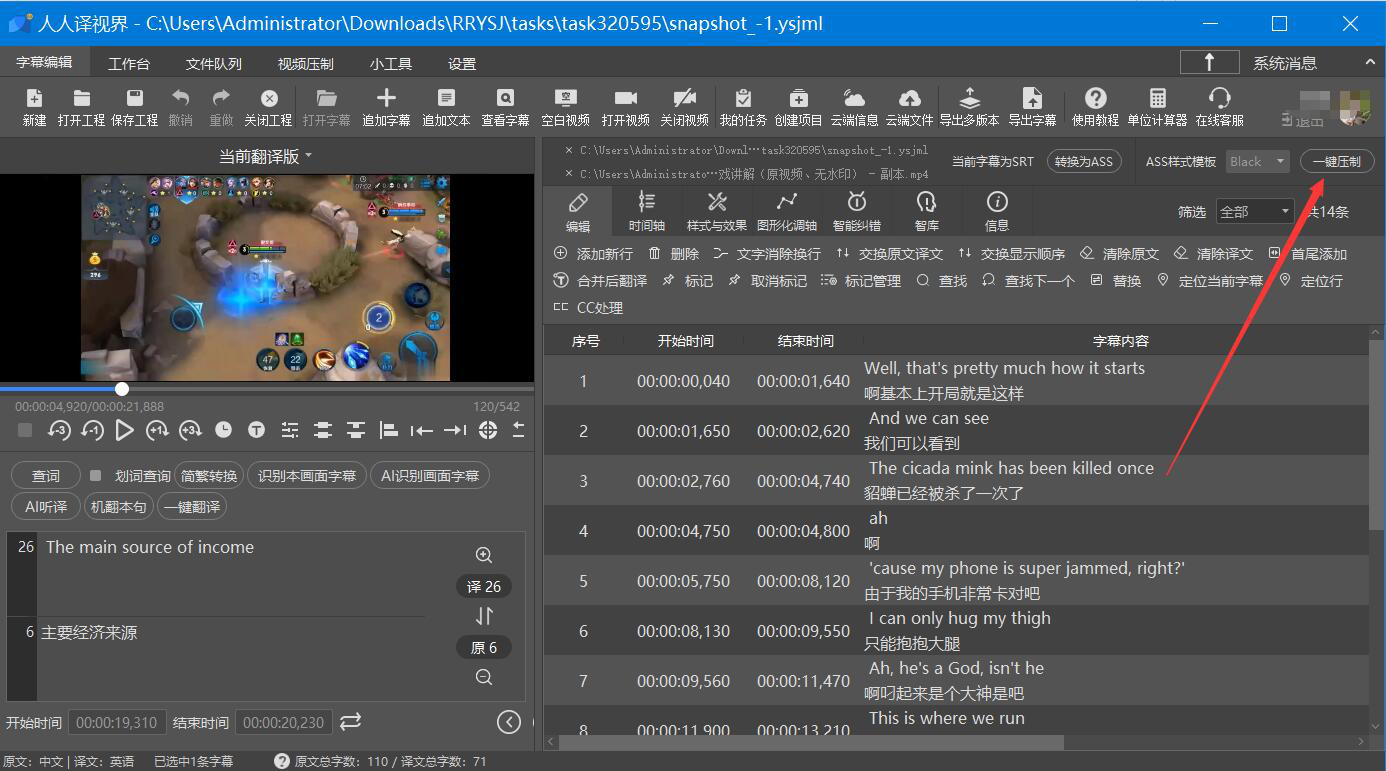Click the 打开视频 camera icon
Screen dimensions: 1386x771
pyautogui.click(x=625, y=99)
